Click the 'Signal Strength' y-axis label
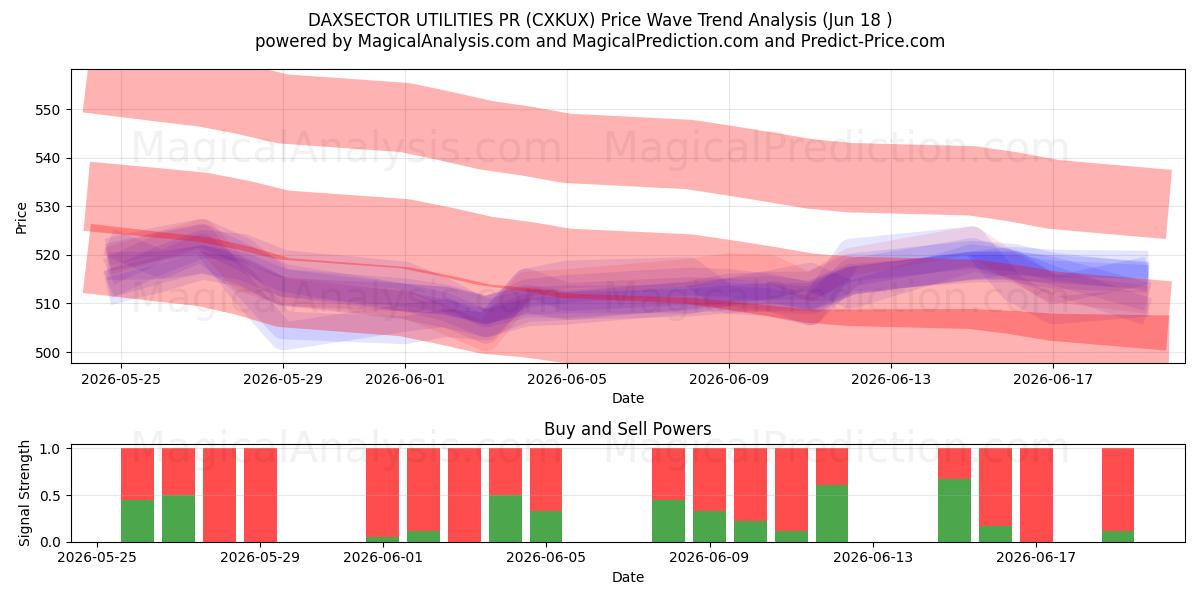 point(26,495)
